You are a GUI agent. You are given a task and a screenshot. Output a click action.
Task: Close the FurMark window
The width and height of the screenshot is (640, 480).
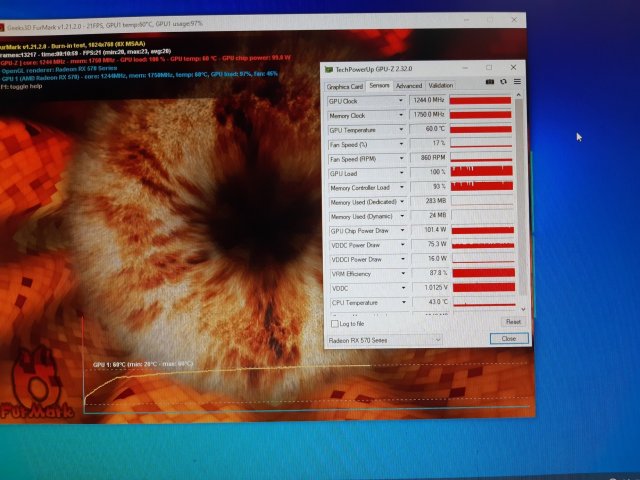514,20
